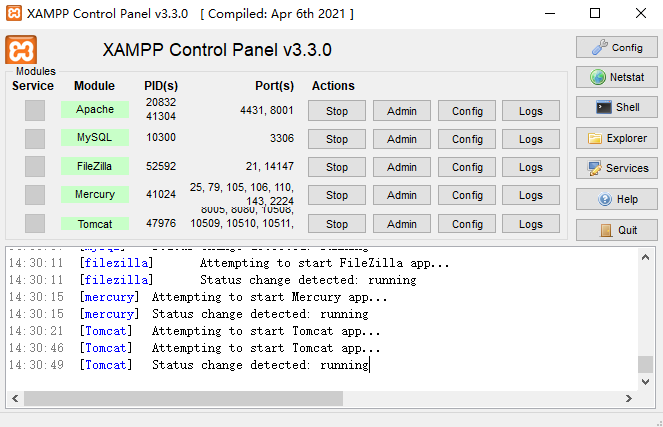Screen dimensions: 663x427
Task: Click the Quit button with the door icon
Action: point(616,230)
